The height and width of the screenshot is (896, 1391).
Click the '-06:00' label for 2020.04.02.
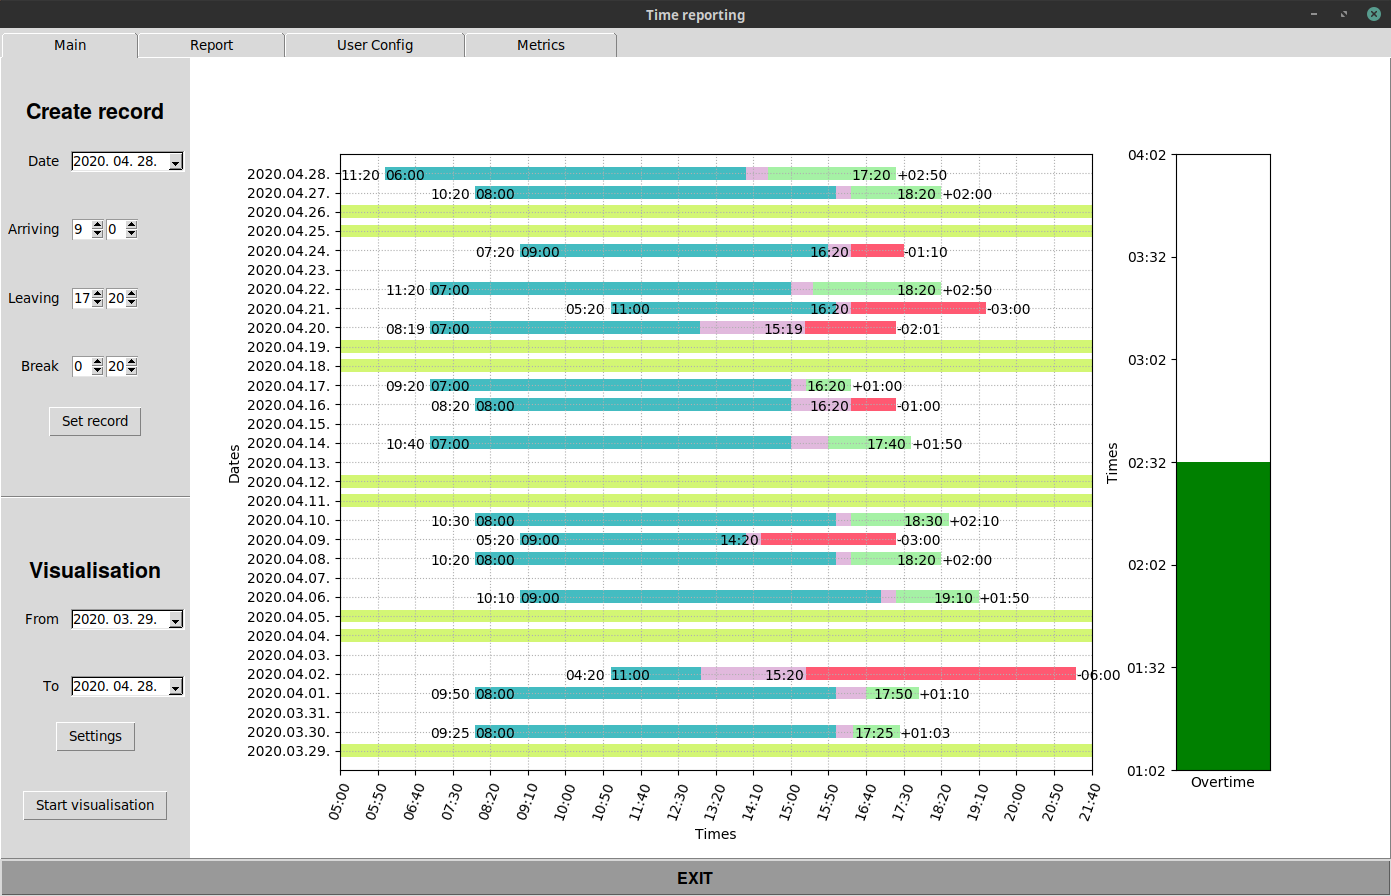[x=1099, y=675]
